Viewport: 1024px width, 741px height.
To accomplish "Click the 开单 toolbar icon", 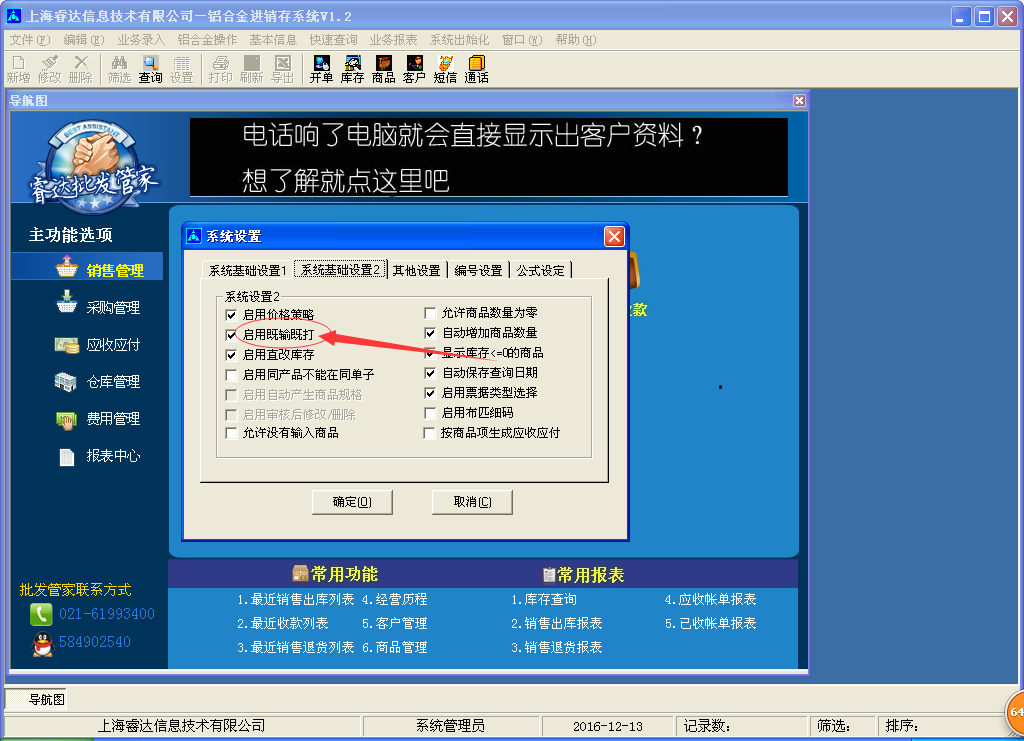I will point(321,69).
